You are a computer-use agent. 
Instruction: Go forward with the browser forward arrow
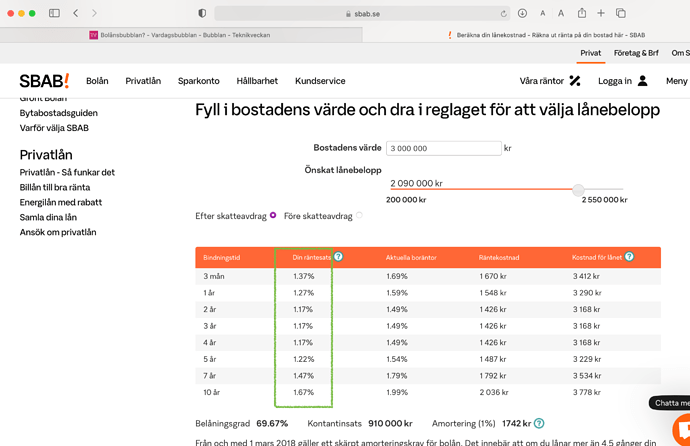coord(94,13)
